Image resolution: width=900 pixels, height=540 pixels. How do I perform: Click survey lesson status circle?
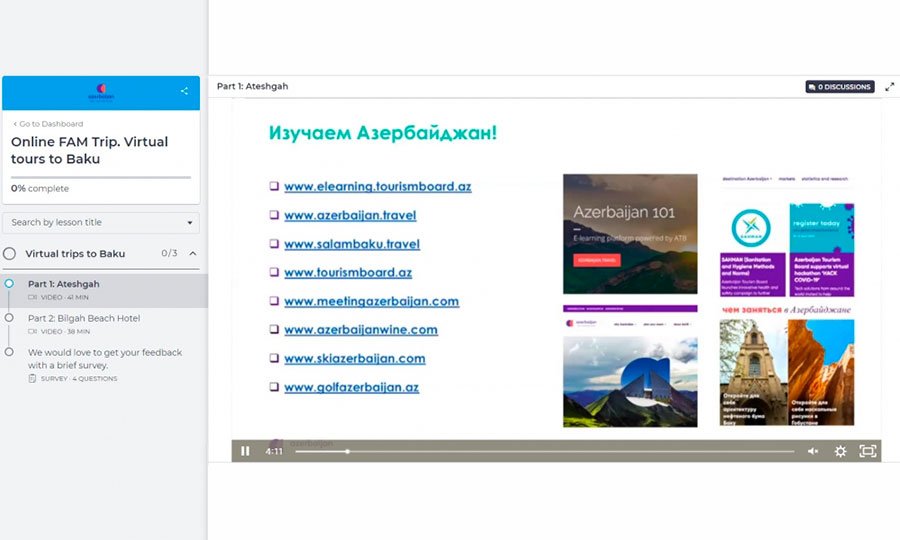(x=9, y=352)
